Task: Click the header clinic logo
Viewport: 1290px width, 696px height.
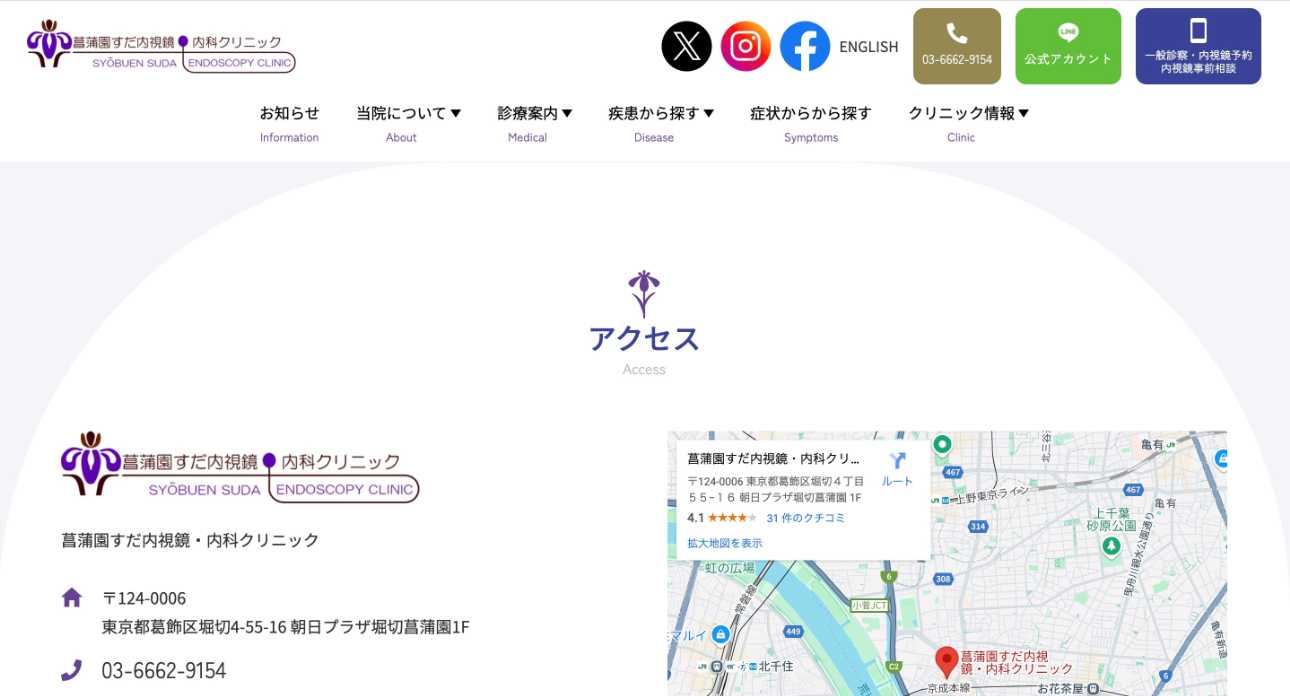Action: click(161, 46)
